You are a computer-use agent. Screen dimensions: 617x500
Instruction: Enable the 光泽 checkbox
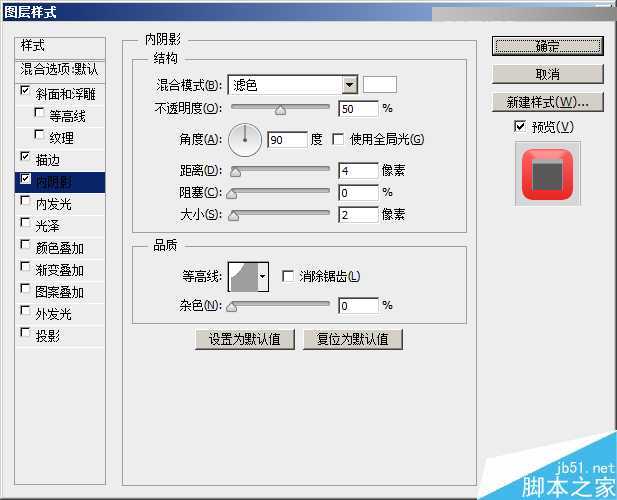pos(25,223)
